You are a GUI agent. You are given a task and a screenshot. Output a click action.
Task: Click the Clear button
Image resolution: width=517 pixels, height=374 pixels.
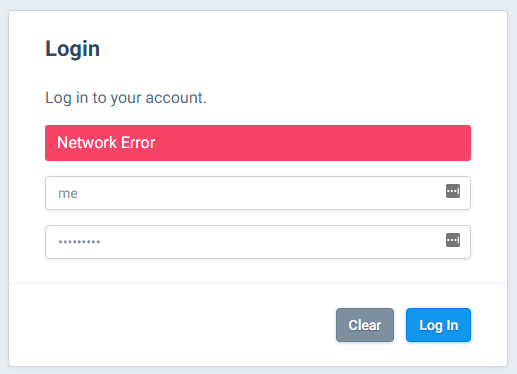pyautogui.click(x=365, y=325)
